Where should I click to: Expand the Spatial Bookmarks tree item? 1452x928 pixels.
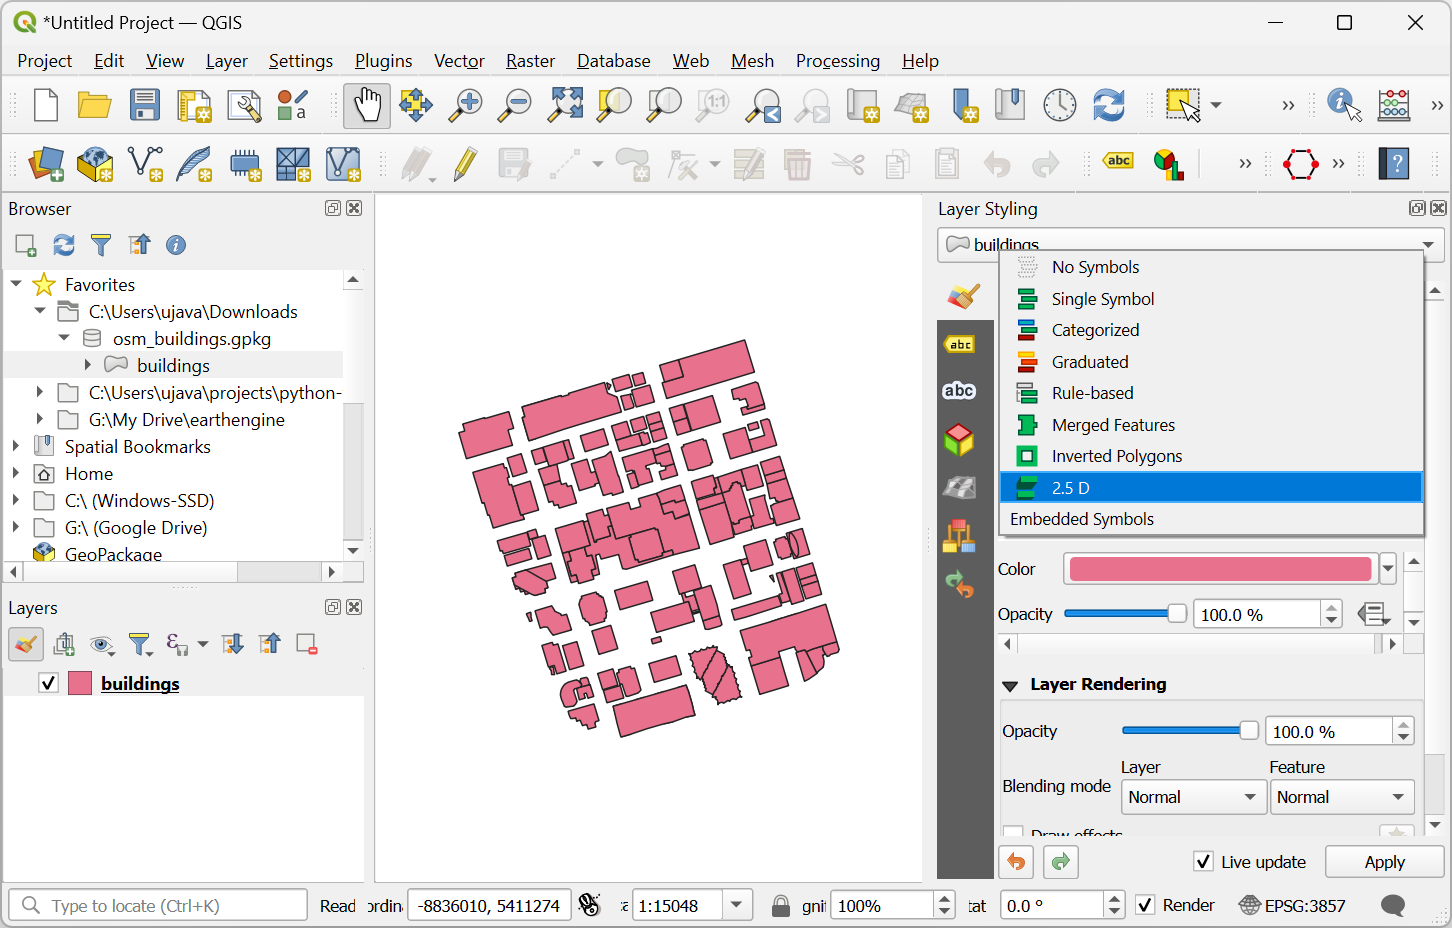16,446
